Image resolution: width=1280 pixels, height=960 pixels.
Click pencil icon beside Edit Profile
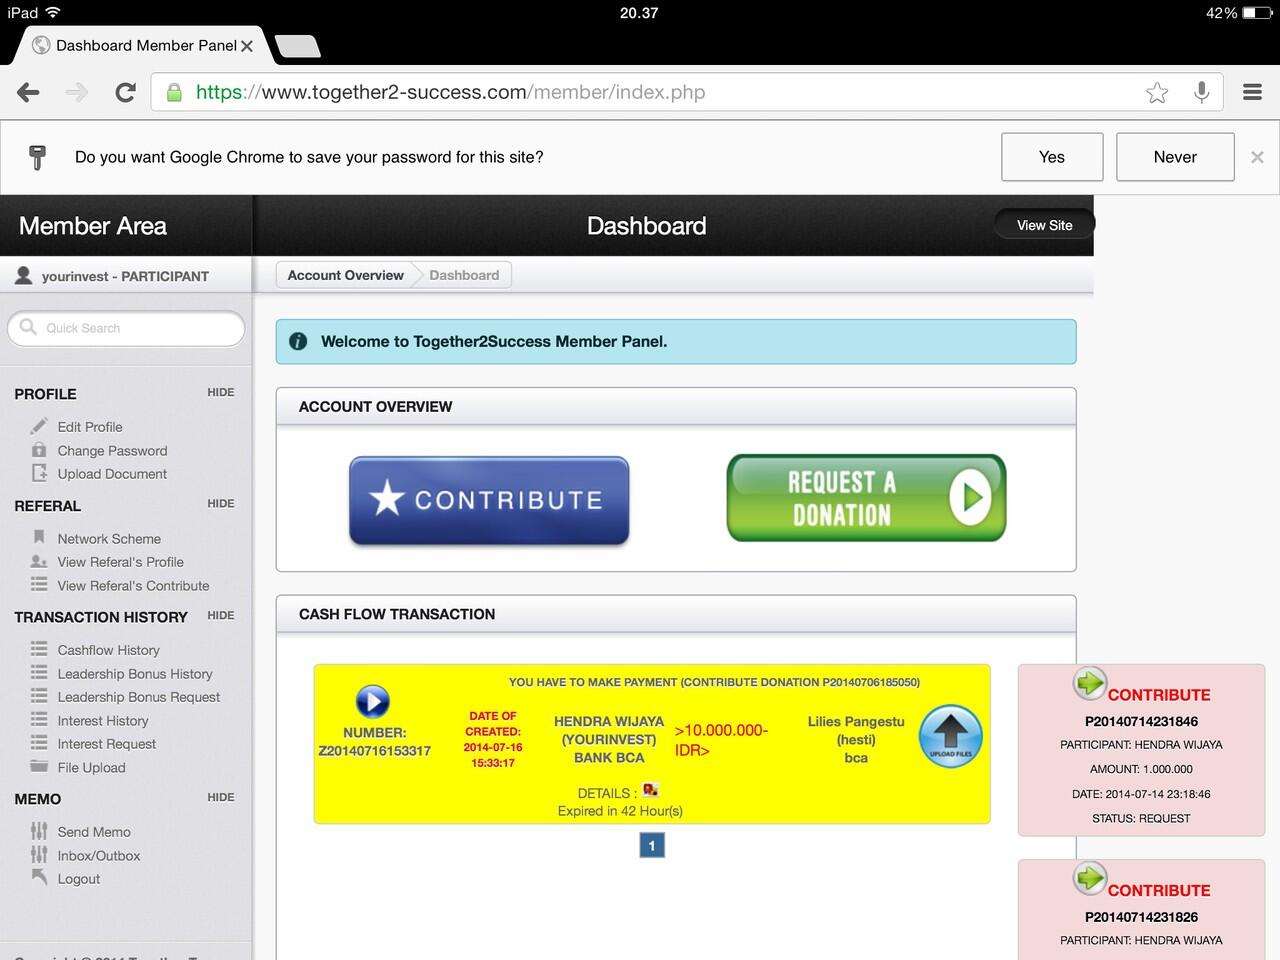tap(39, 426)
